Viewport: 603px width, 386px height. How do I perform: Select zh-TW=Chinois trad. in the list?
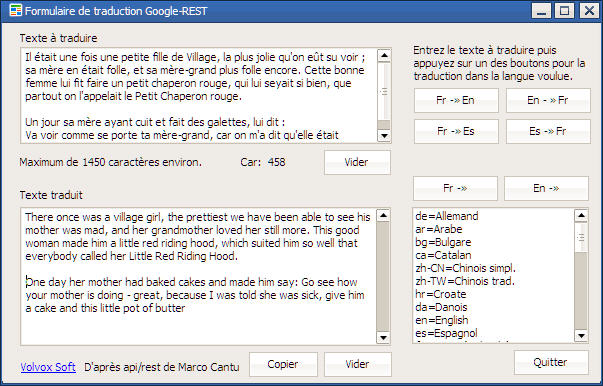(x=494, y=281)
